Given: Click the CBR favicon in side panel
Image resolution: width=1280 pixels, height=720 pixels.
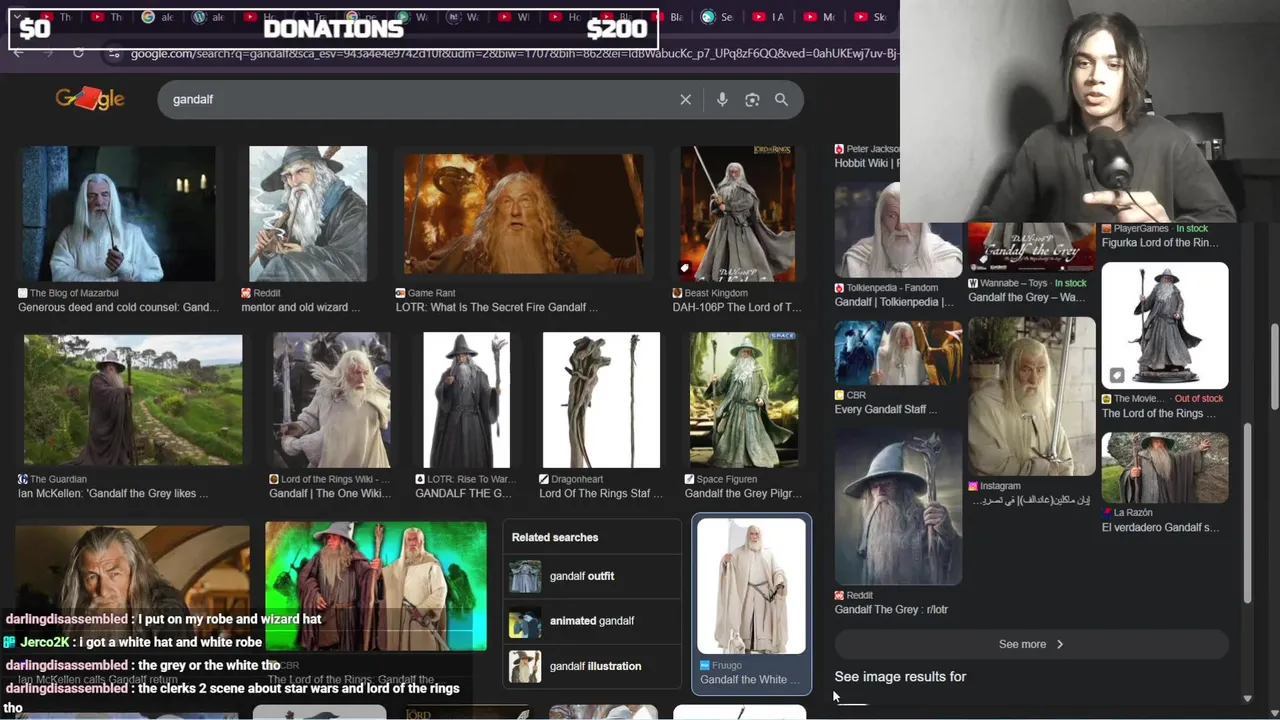Looking at the screenshot, I should [x=840, y=395].
